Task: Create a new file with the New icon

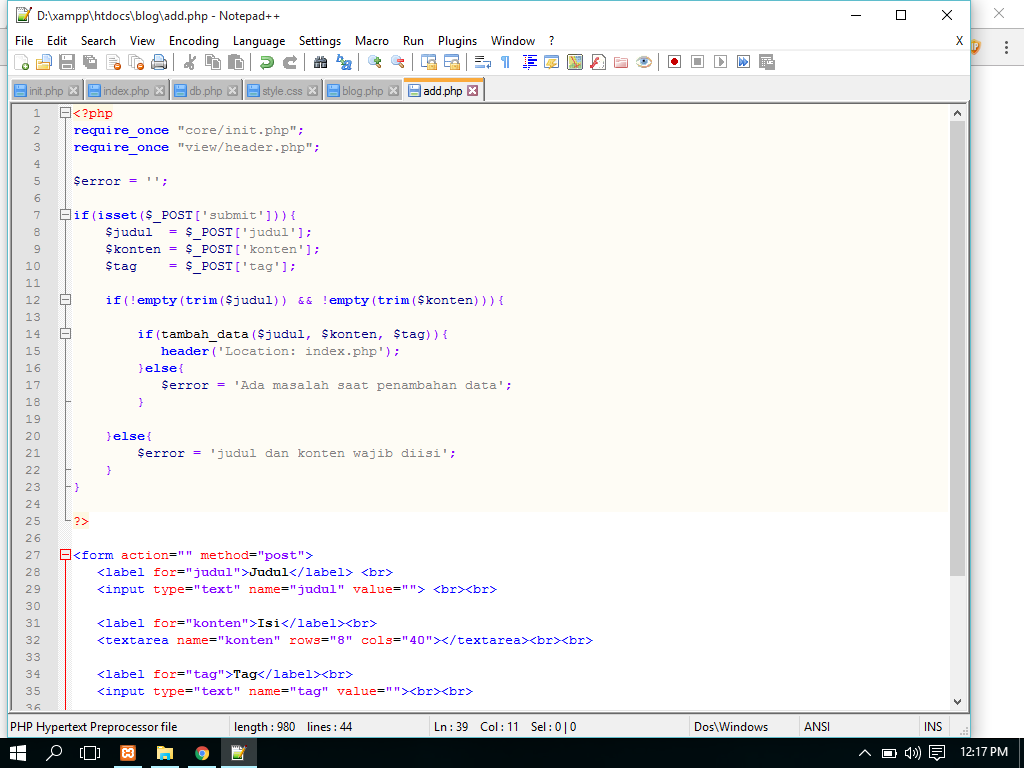Action: pyautogui.click(x=21, y=62)
